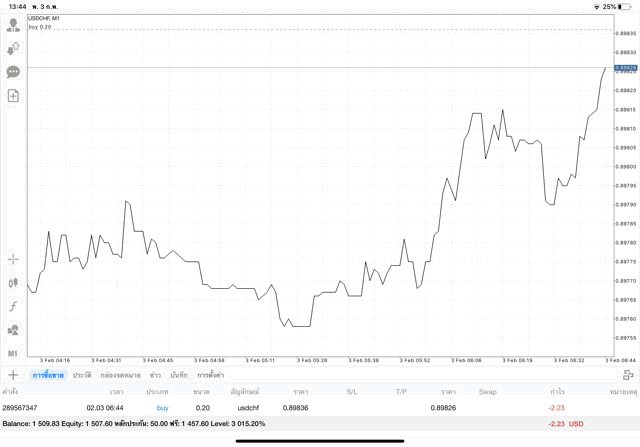Switch to the บันทึก tab
This screenshot has height=447, width=640.
[x=179, y=375]
